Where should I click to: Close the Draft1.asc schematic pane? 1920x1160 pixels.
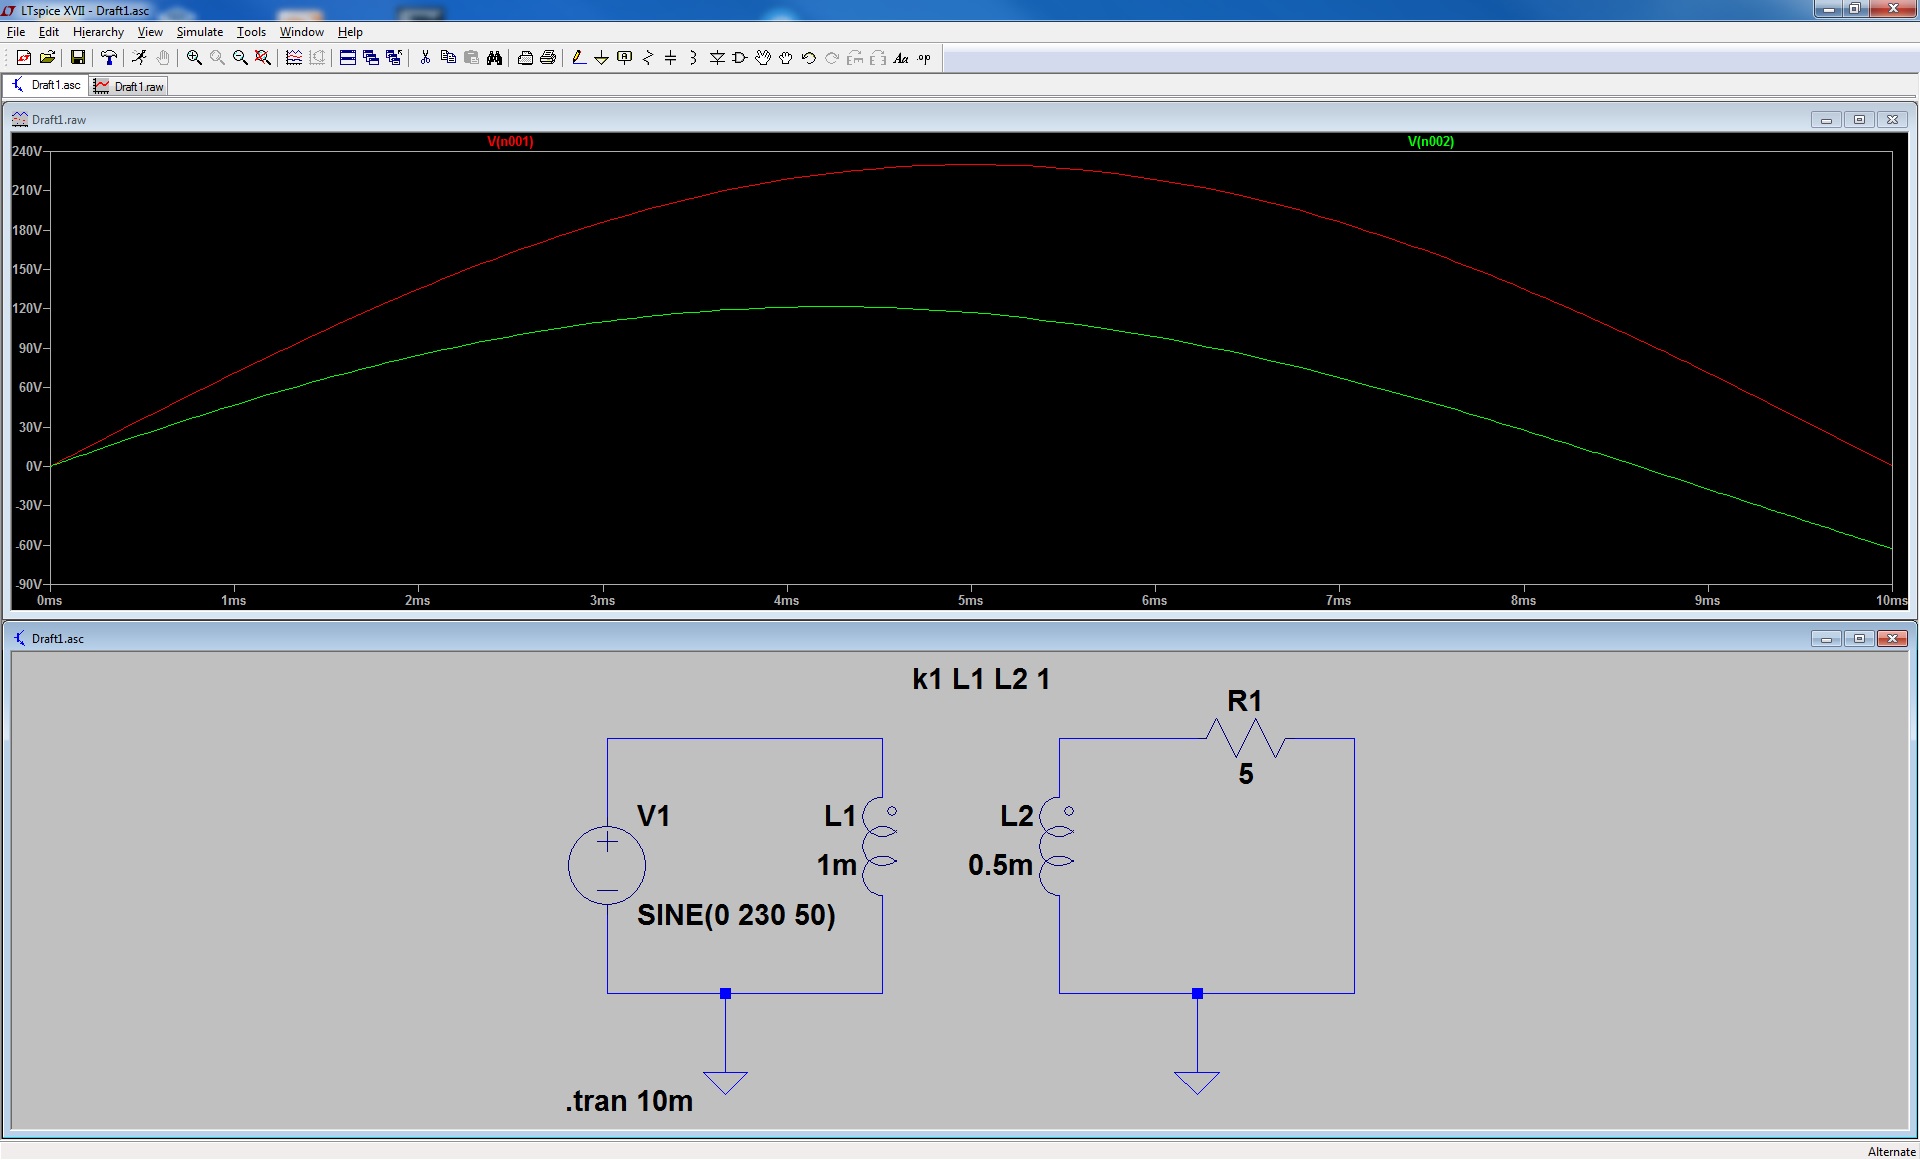(1892, 639)
